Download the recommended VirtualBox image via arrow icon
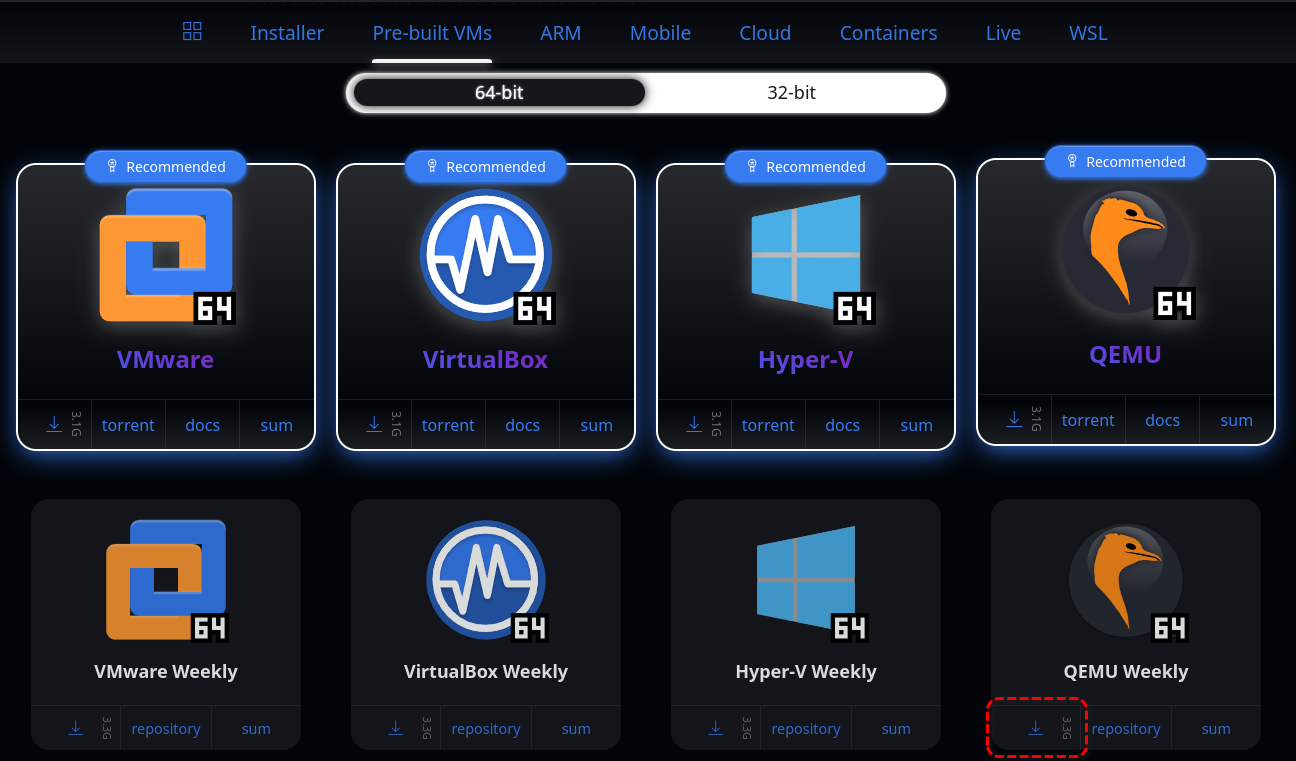This screenshot has height=761, width=1296. pos(374,424)
